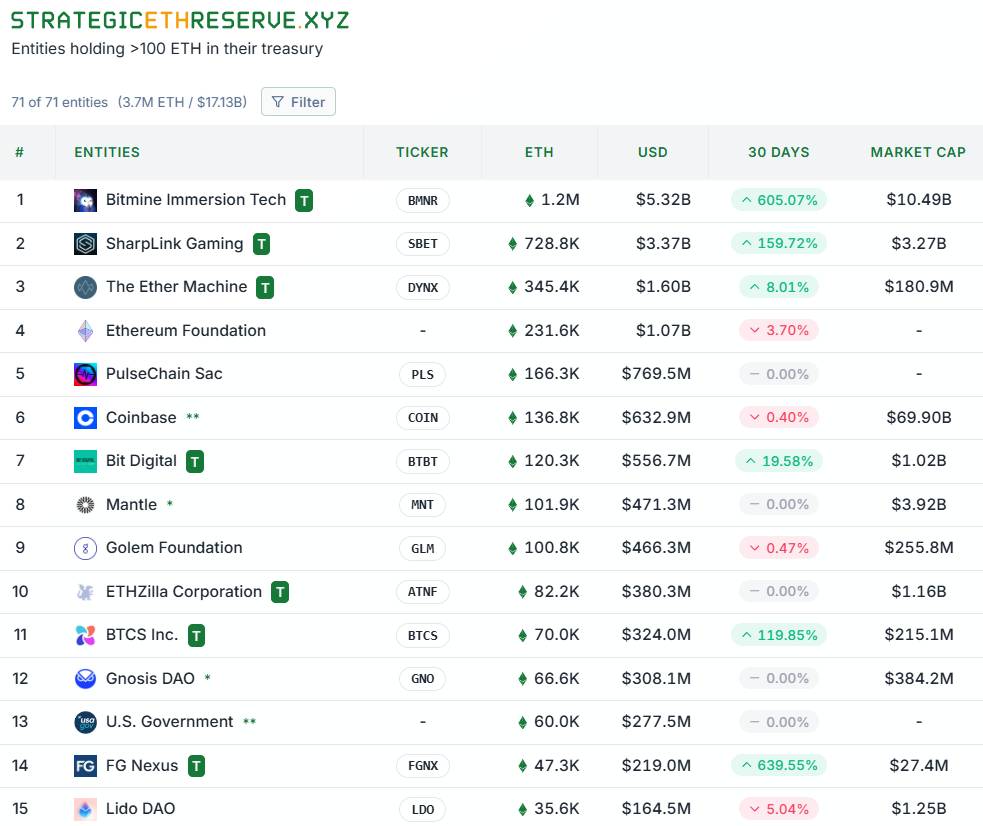Click the BMNR ticker pill
This screenshot has height=826, width=983.
[423, 201]
